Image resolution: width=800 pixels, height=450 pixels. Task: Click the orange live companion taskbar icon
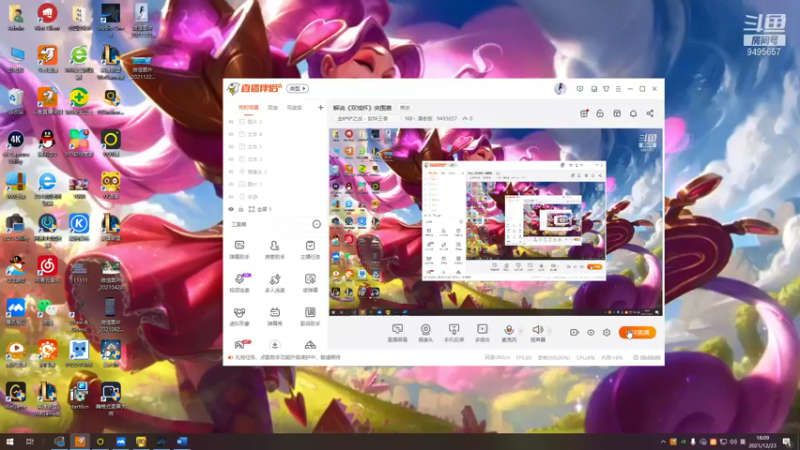click(x=80, y=442)
